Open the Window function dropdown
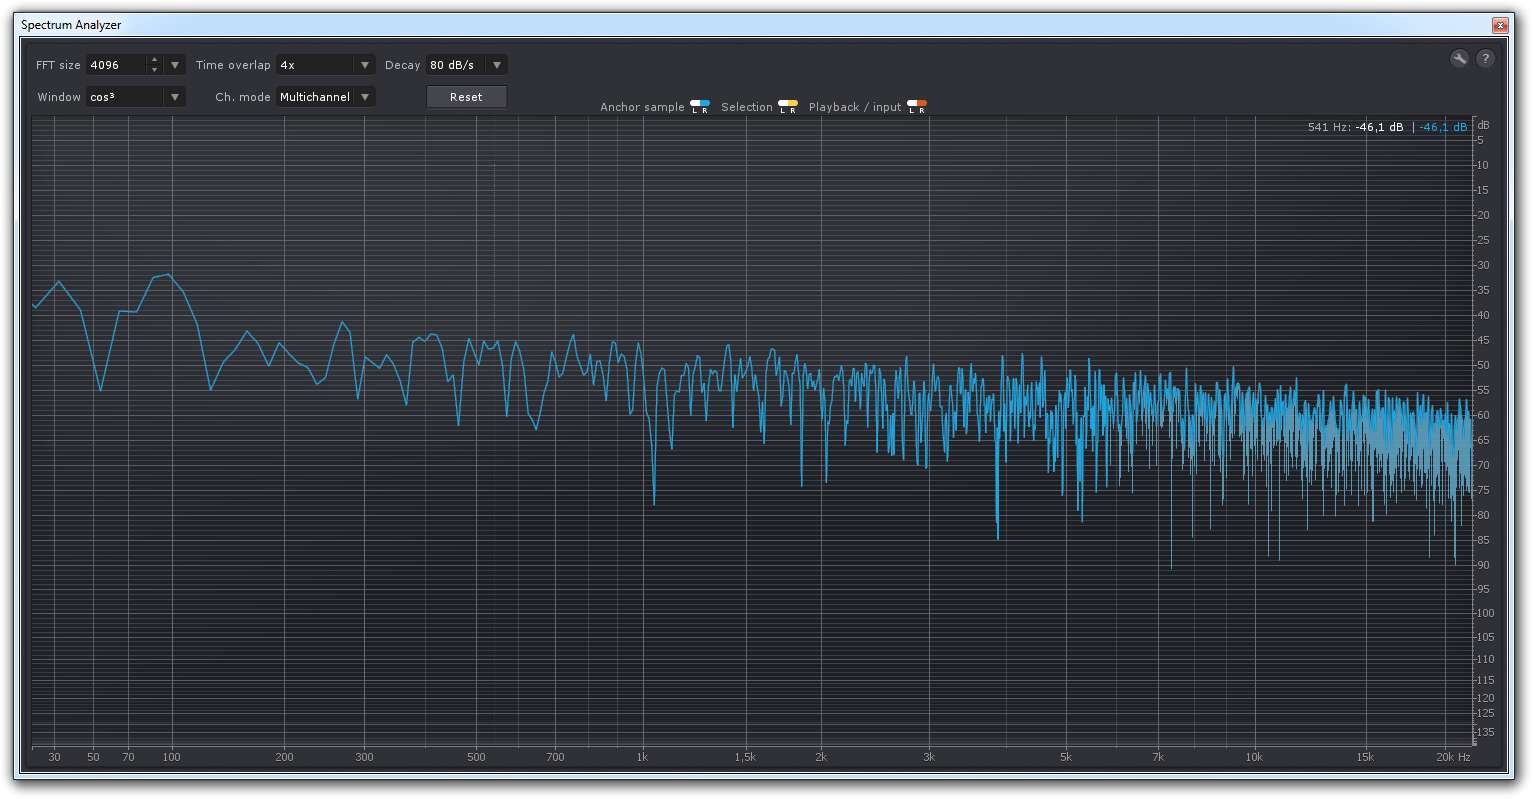 click(175, 97)
